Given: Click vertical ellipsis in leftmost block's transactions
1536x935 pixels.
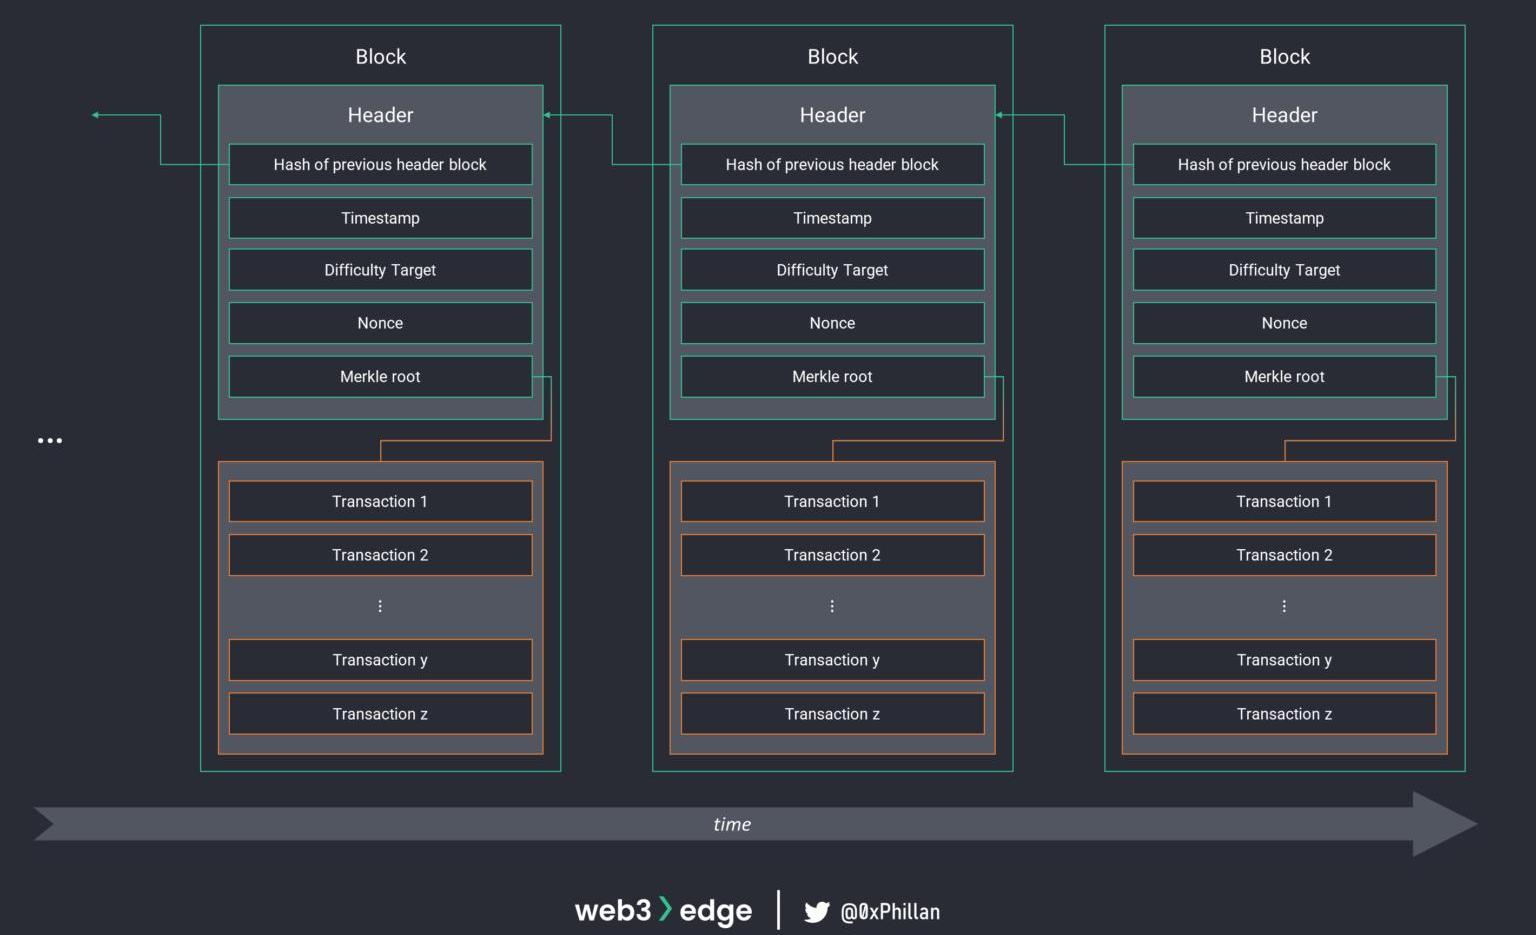Looking at the screenshot, I should 380,606.
